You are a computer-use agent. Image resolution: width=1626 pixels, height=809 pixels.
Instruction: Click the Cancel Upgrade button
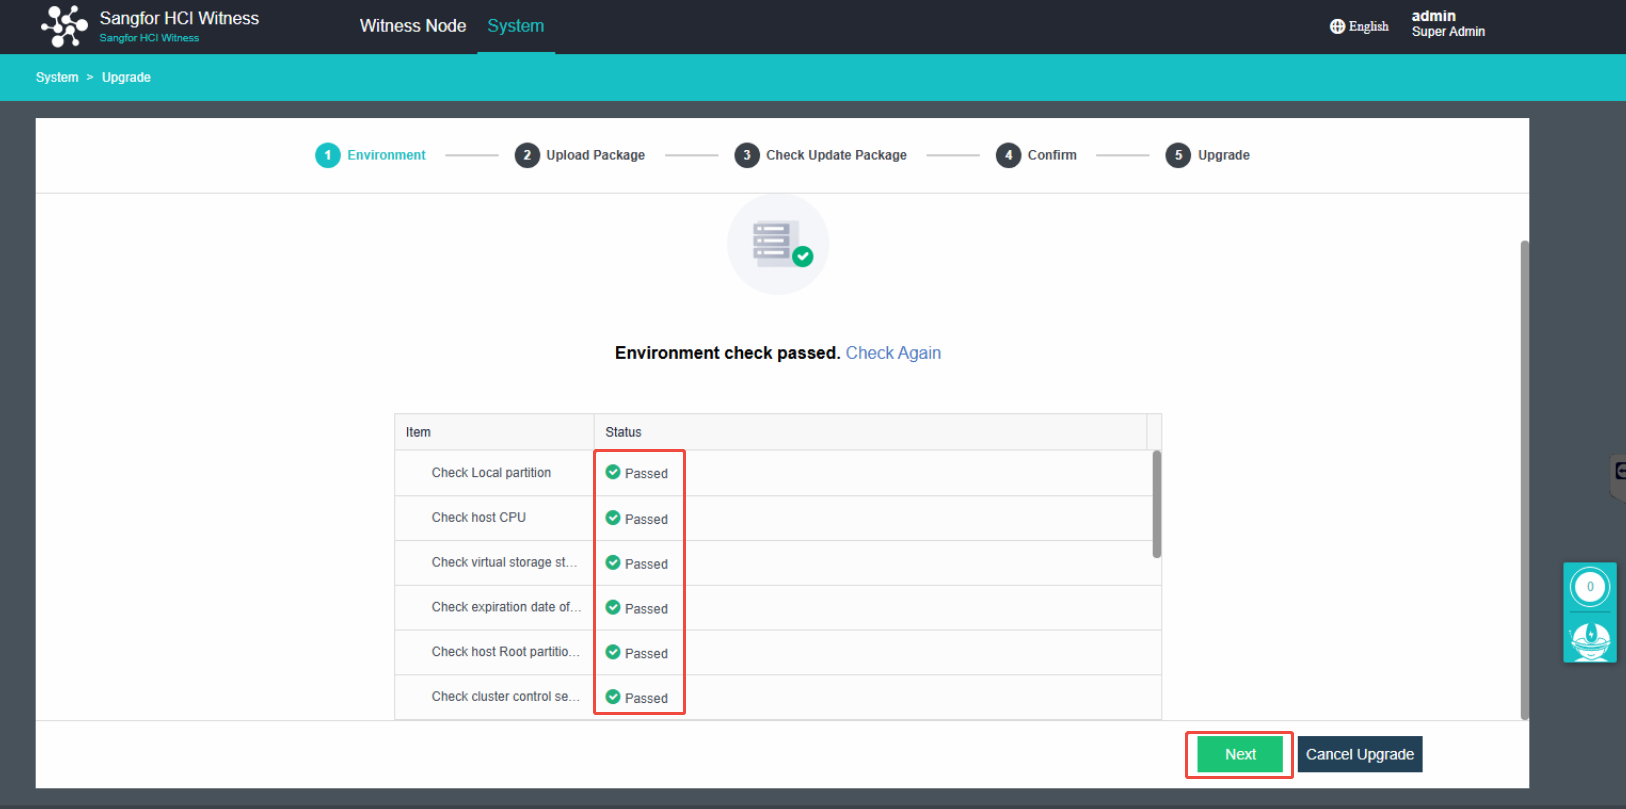pos(1360,755)
